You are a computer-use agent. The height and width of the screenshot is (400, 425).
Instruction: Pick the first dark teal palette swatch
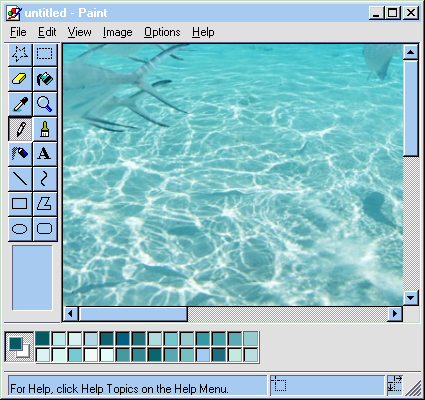43,339
